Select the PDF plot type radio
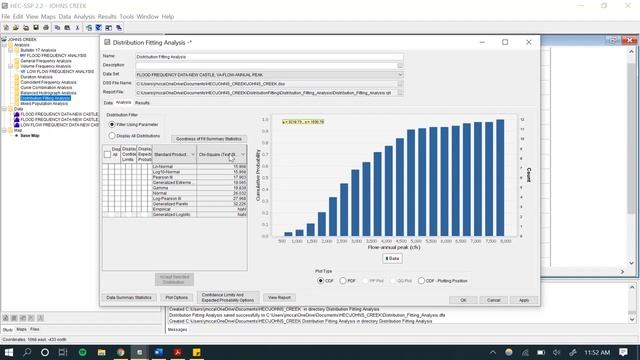Screen dimensions: 640x360 [343, 281]
